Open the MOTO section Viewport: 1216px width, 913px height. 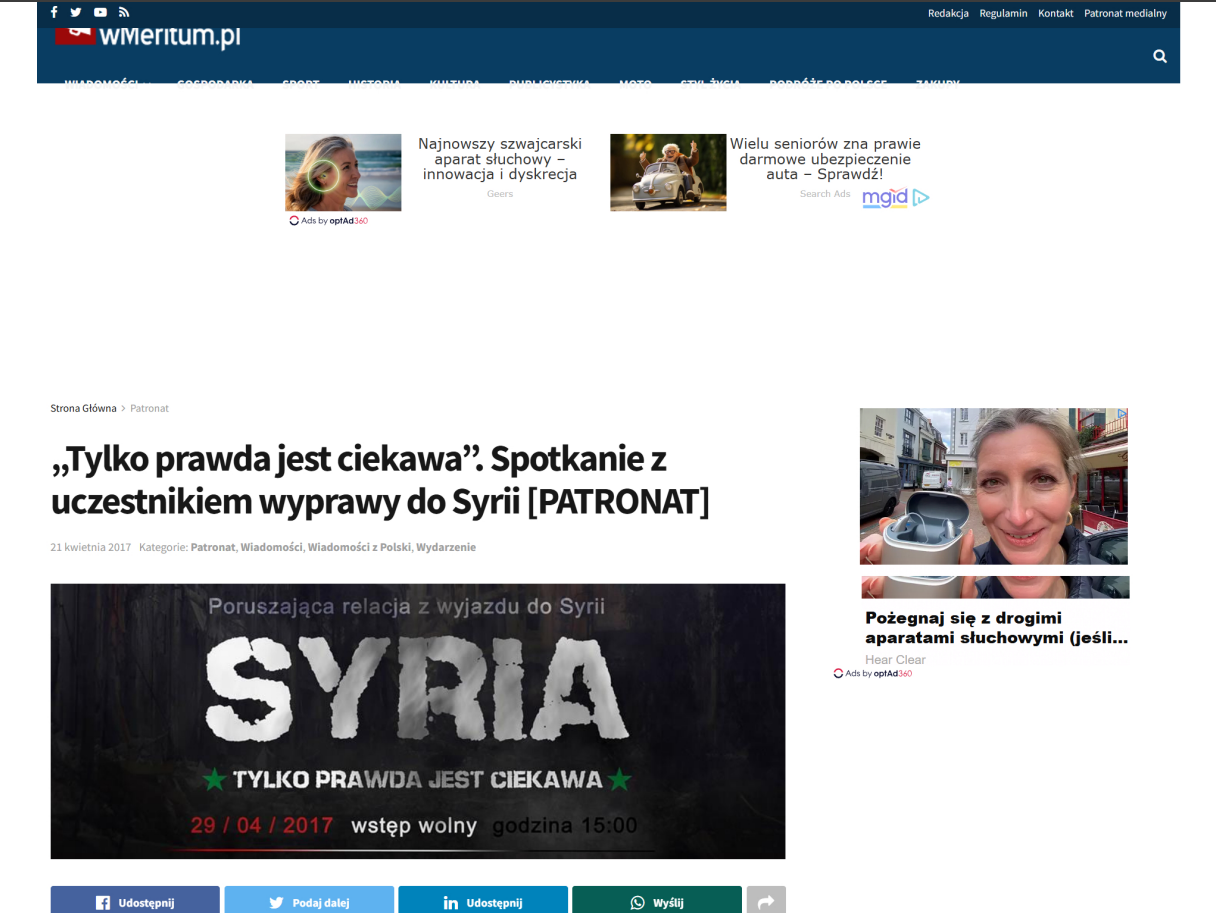(x=635, y=84)
